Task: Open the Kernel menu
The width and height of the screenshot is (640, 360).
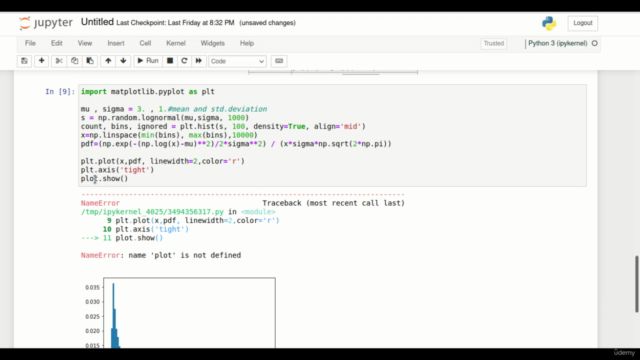Action: click(x=176, y=43)
